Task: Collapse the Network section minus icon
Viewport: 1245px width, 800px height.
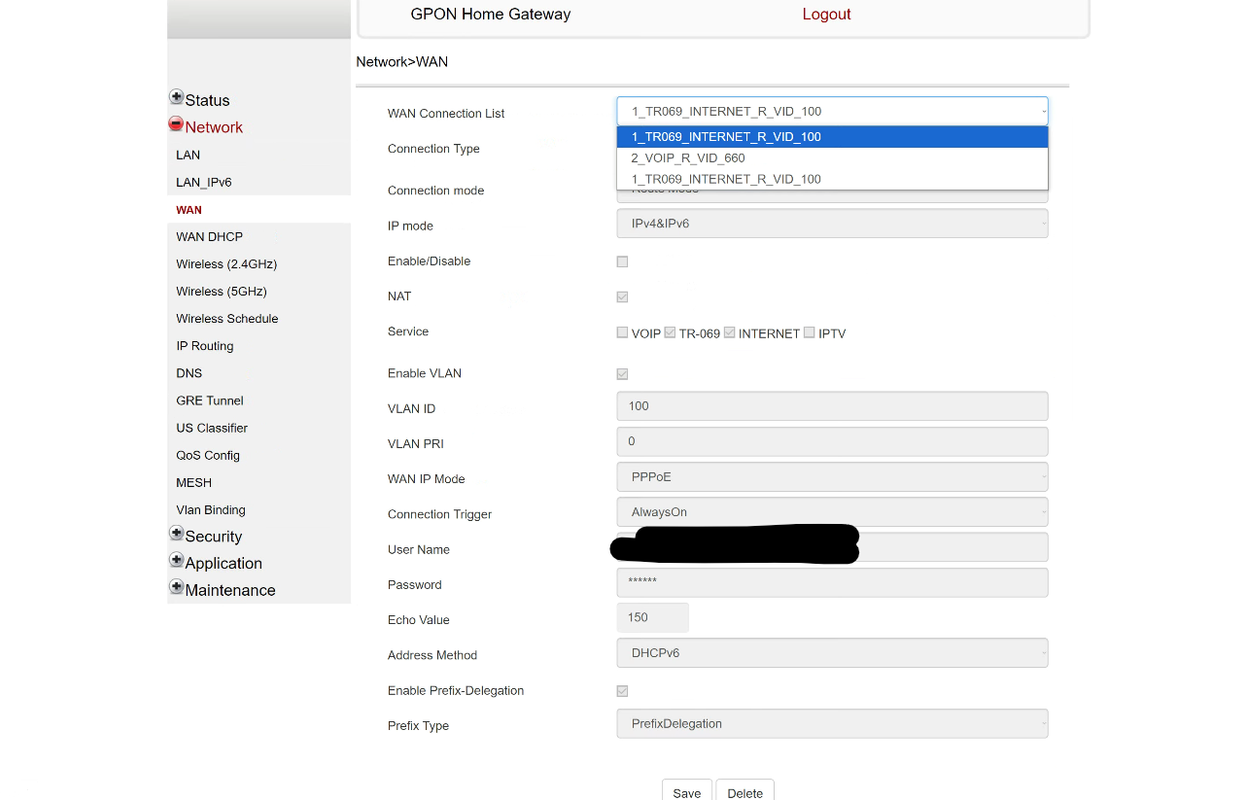Action: pos(176,125)
